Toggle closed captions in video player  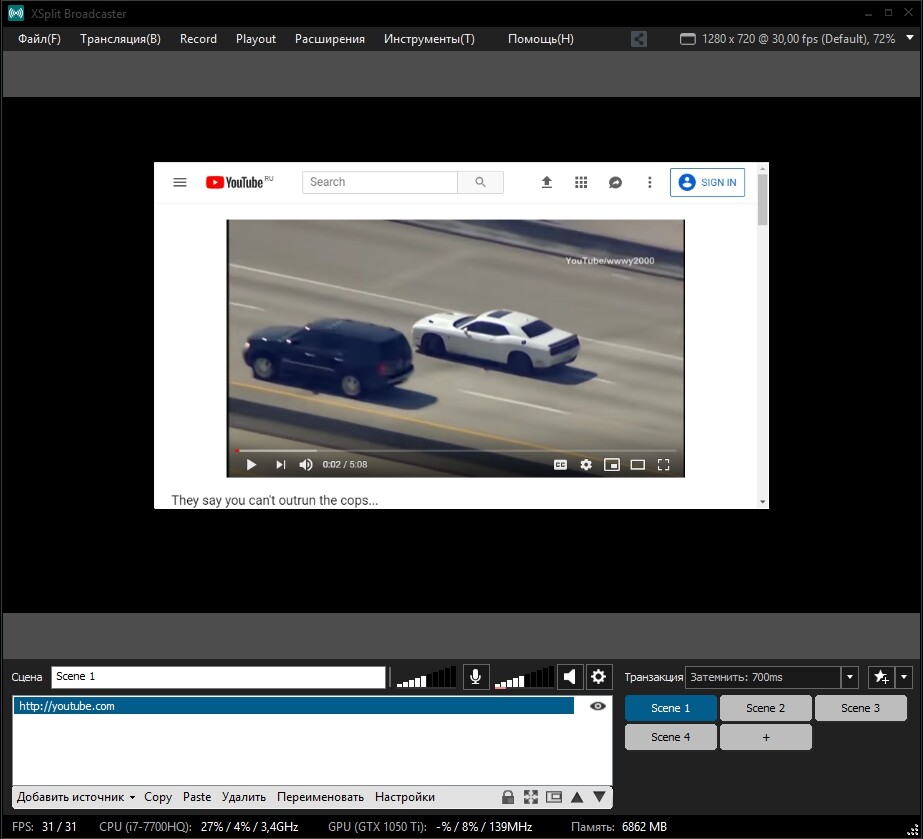coord(560,465)
